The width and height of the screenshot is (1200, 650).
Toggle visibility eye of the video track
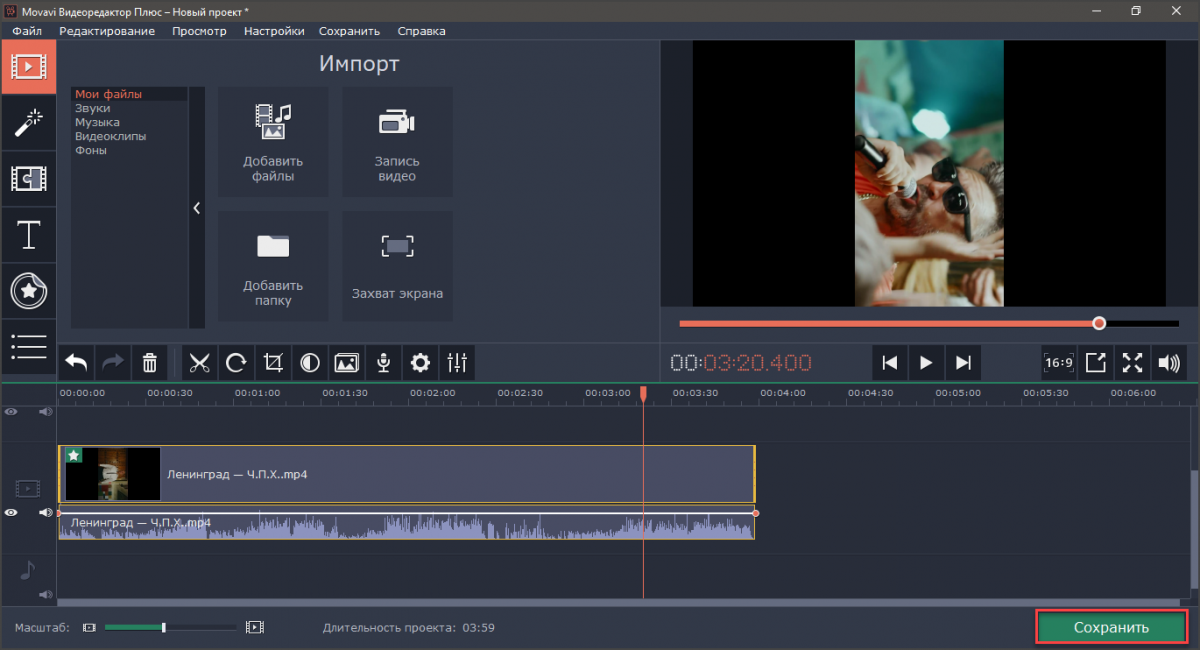[11, 512]
